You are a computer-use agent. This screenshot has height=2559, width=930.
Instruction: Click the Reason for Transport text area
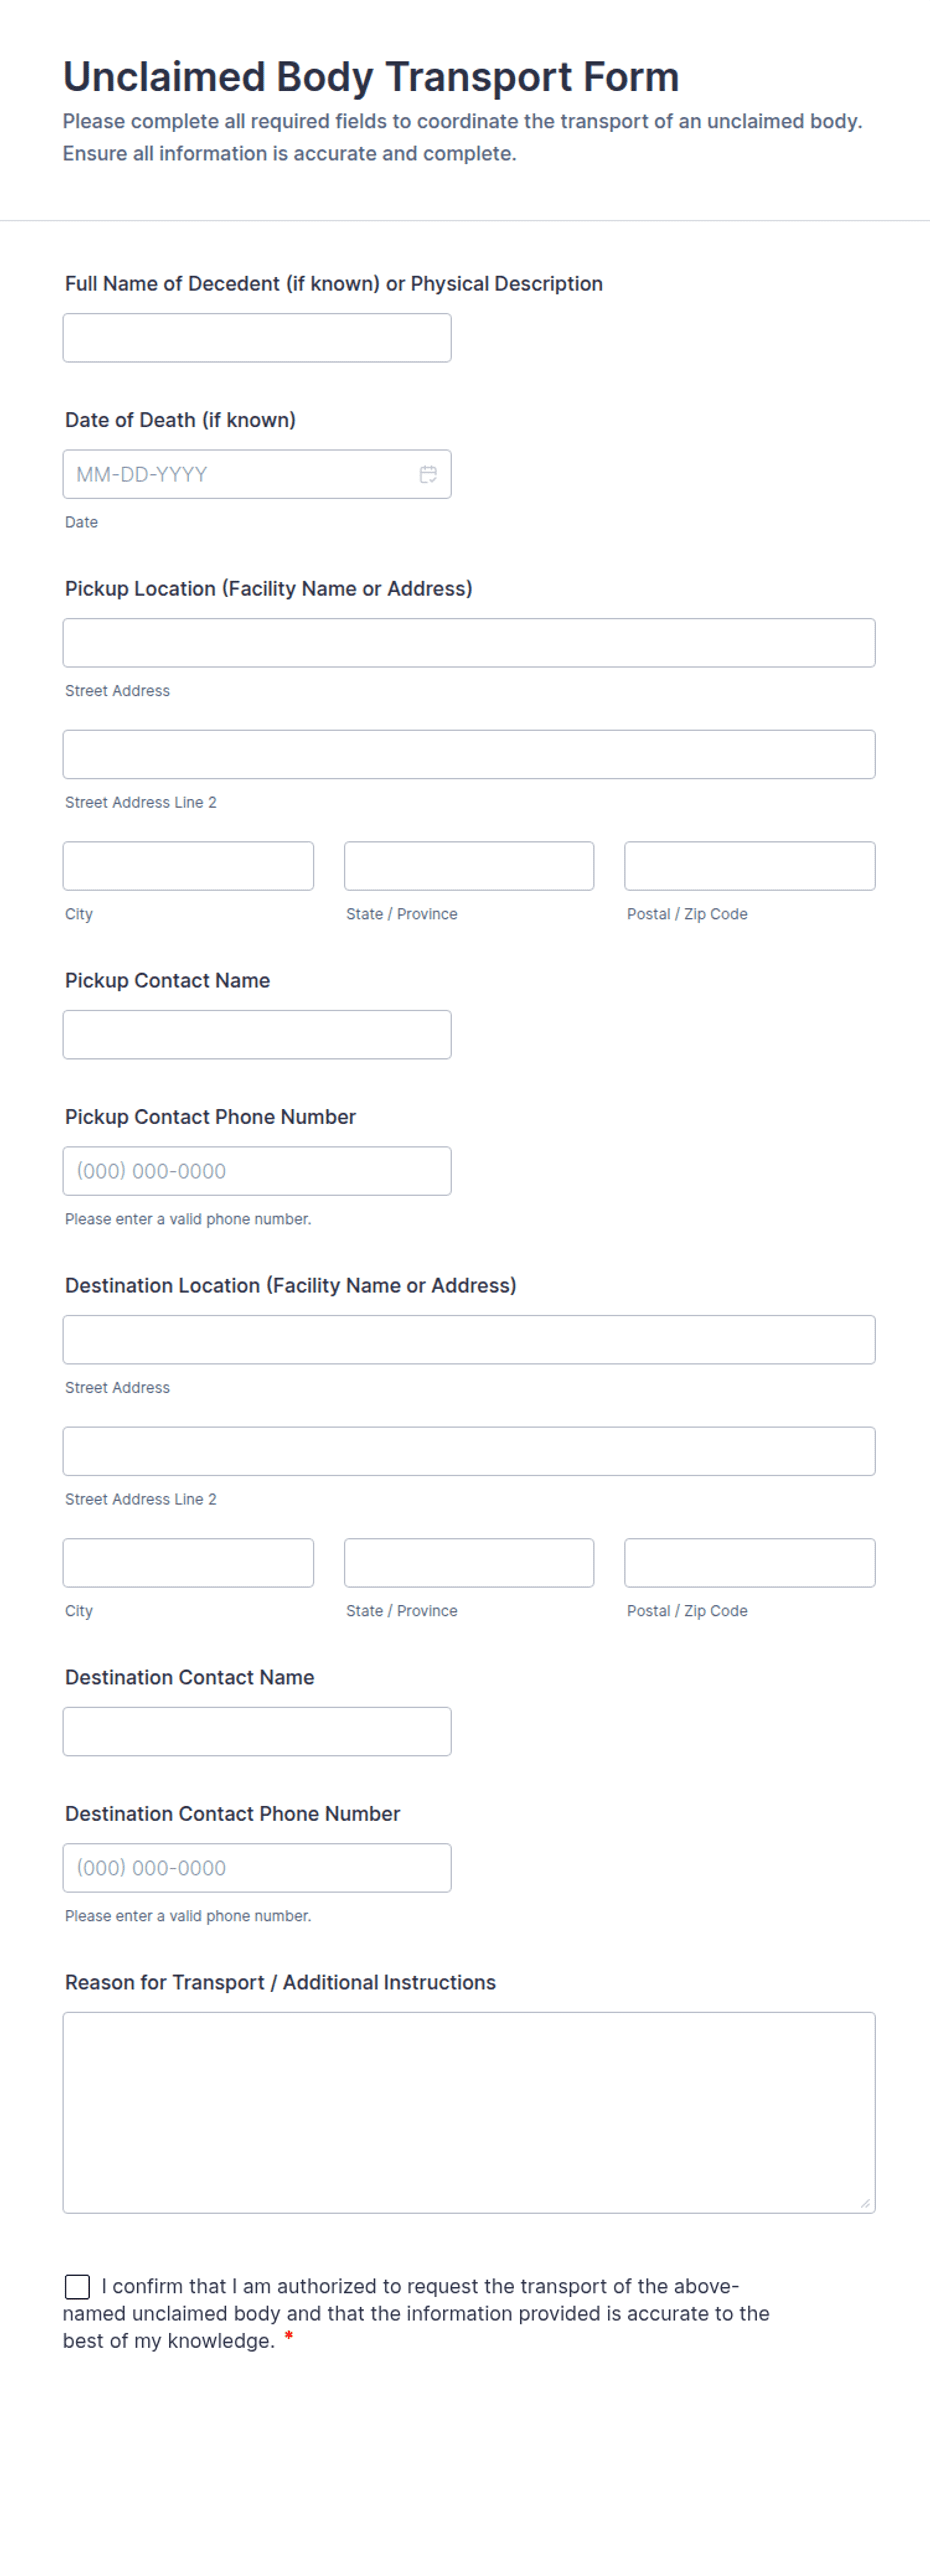pos(469,2113)
